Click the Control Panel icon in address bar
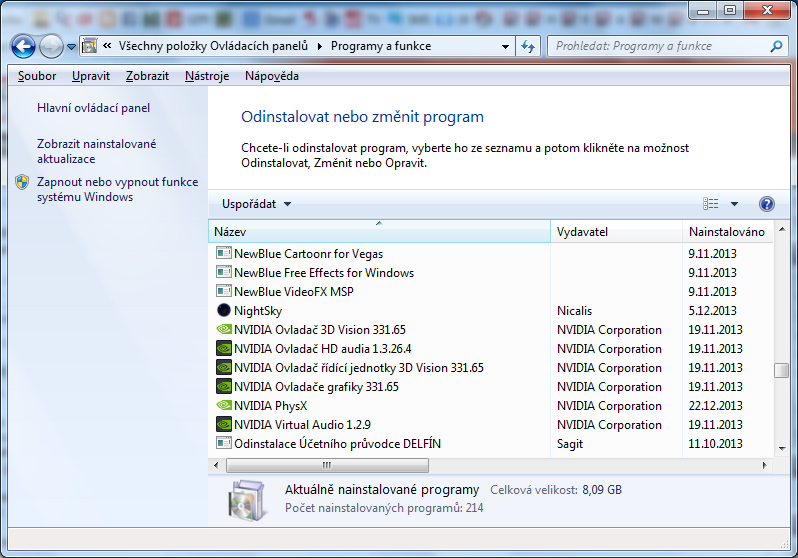The image size is (798, 558). tap(90, 46)
